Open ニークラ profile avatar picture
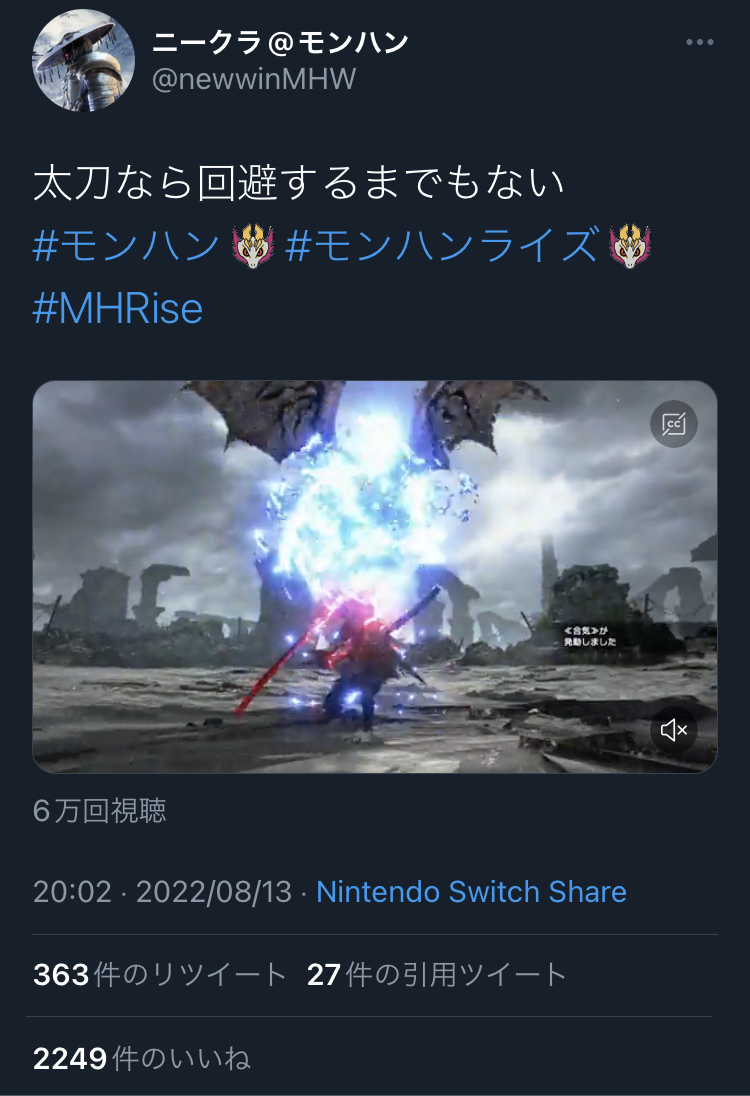The image size is (750, 1096). click(83, 60)
